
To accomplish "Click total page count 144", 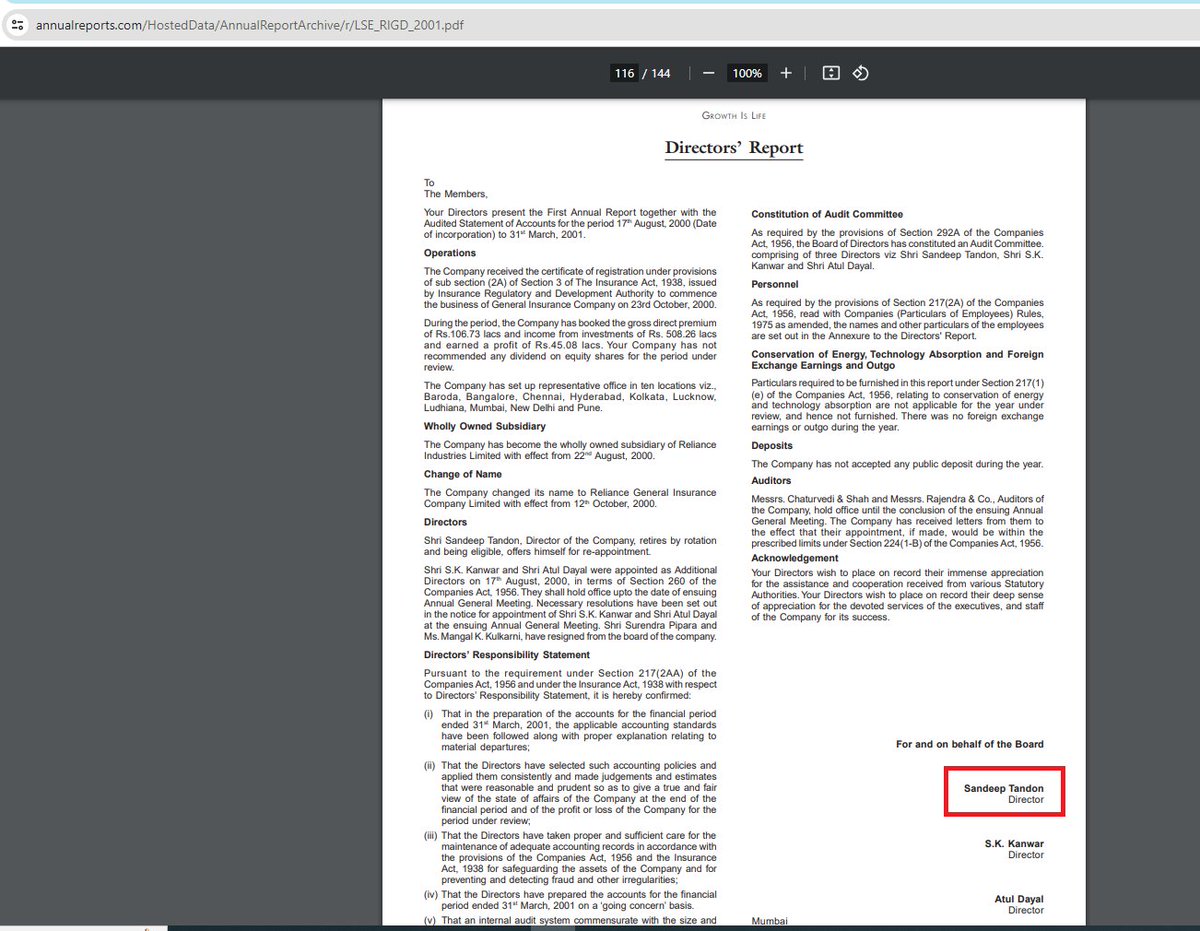I will (x=661, y=73).
